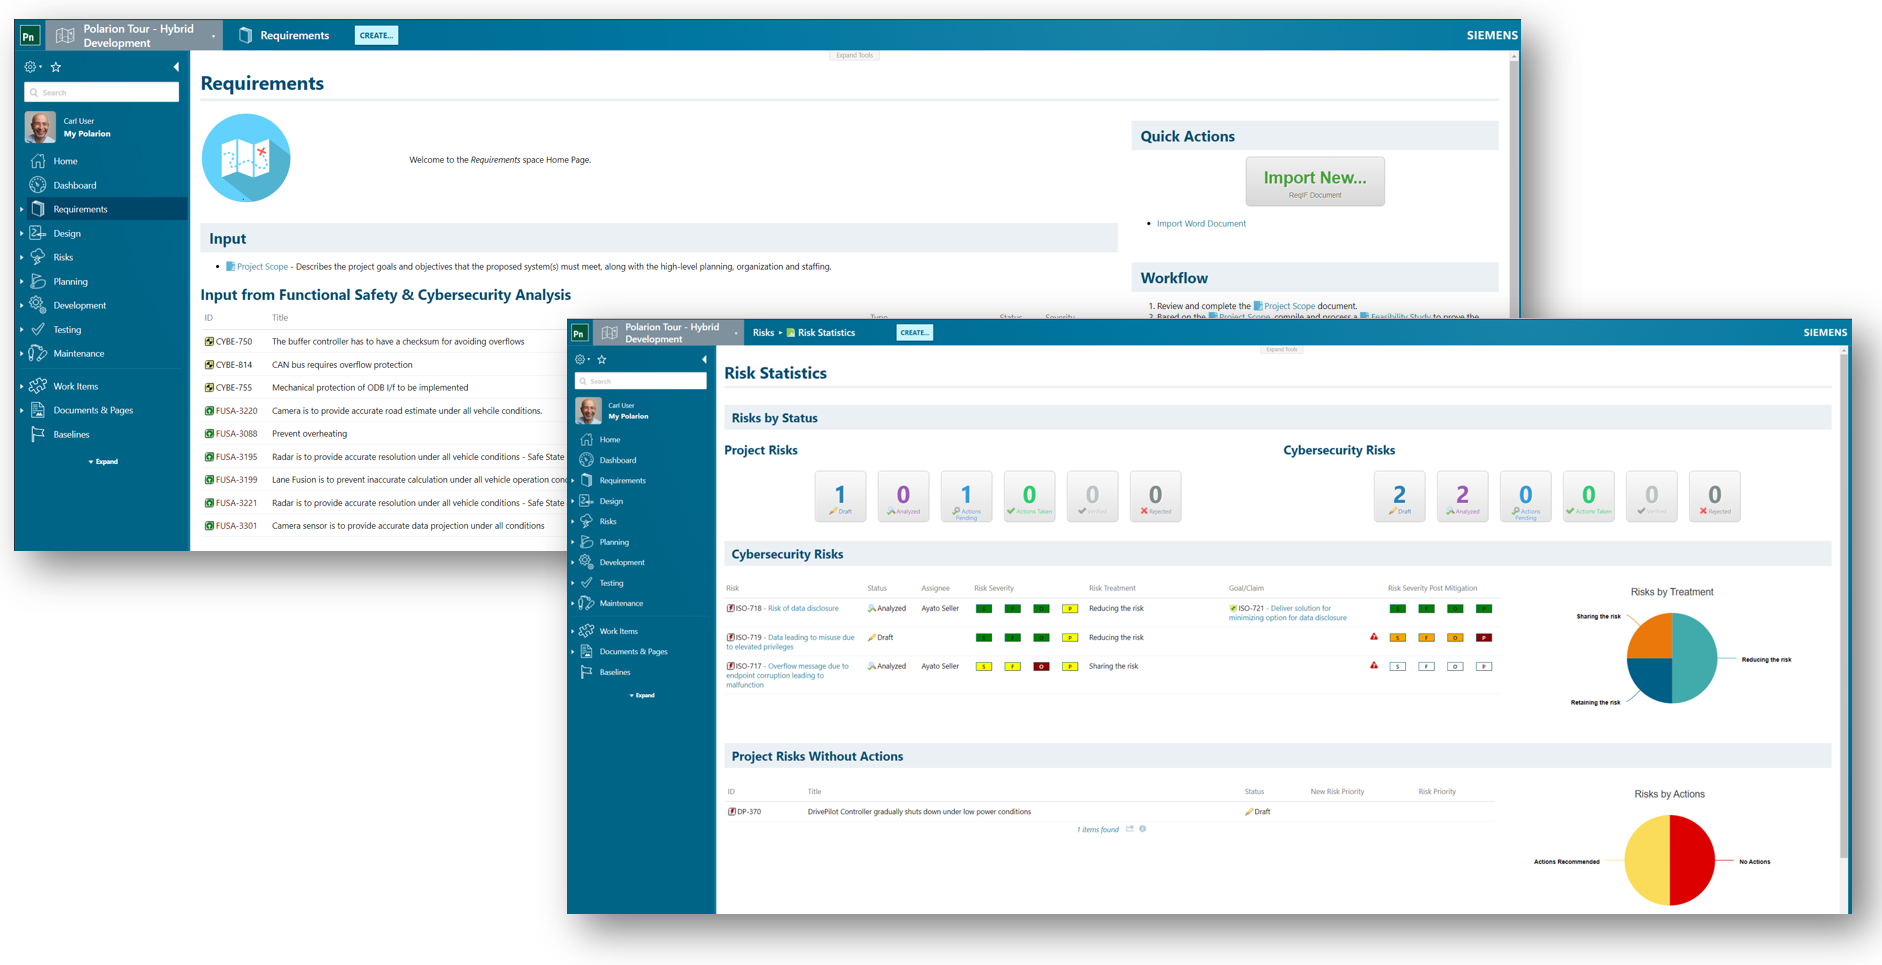The width and height of the screenshot is (1882, 965).
Task: Click Pn logo in Requirements window header
Action: [29, 36]
